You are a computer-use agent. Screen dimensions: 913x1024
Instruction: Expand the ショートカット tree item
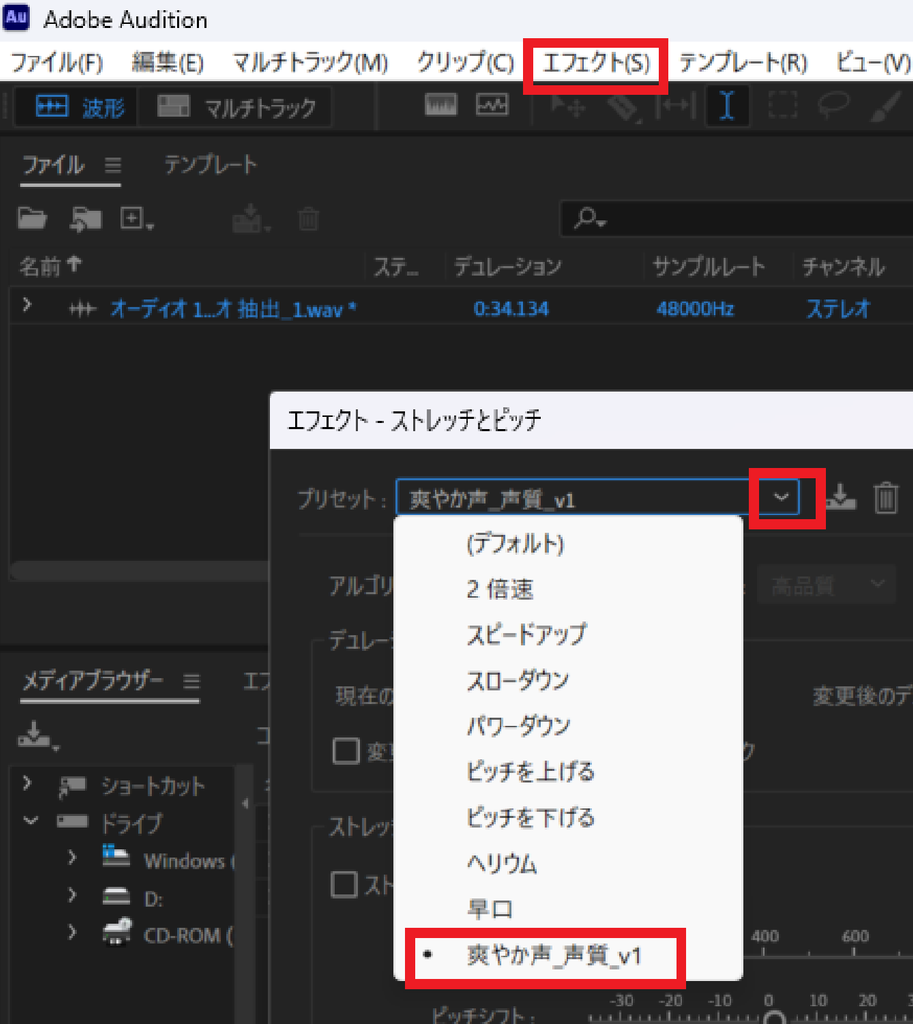27,782
